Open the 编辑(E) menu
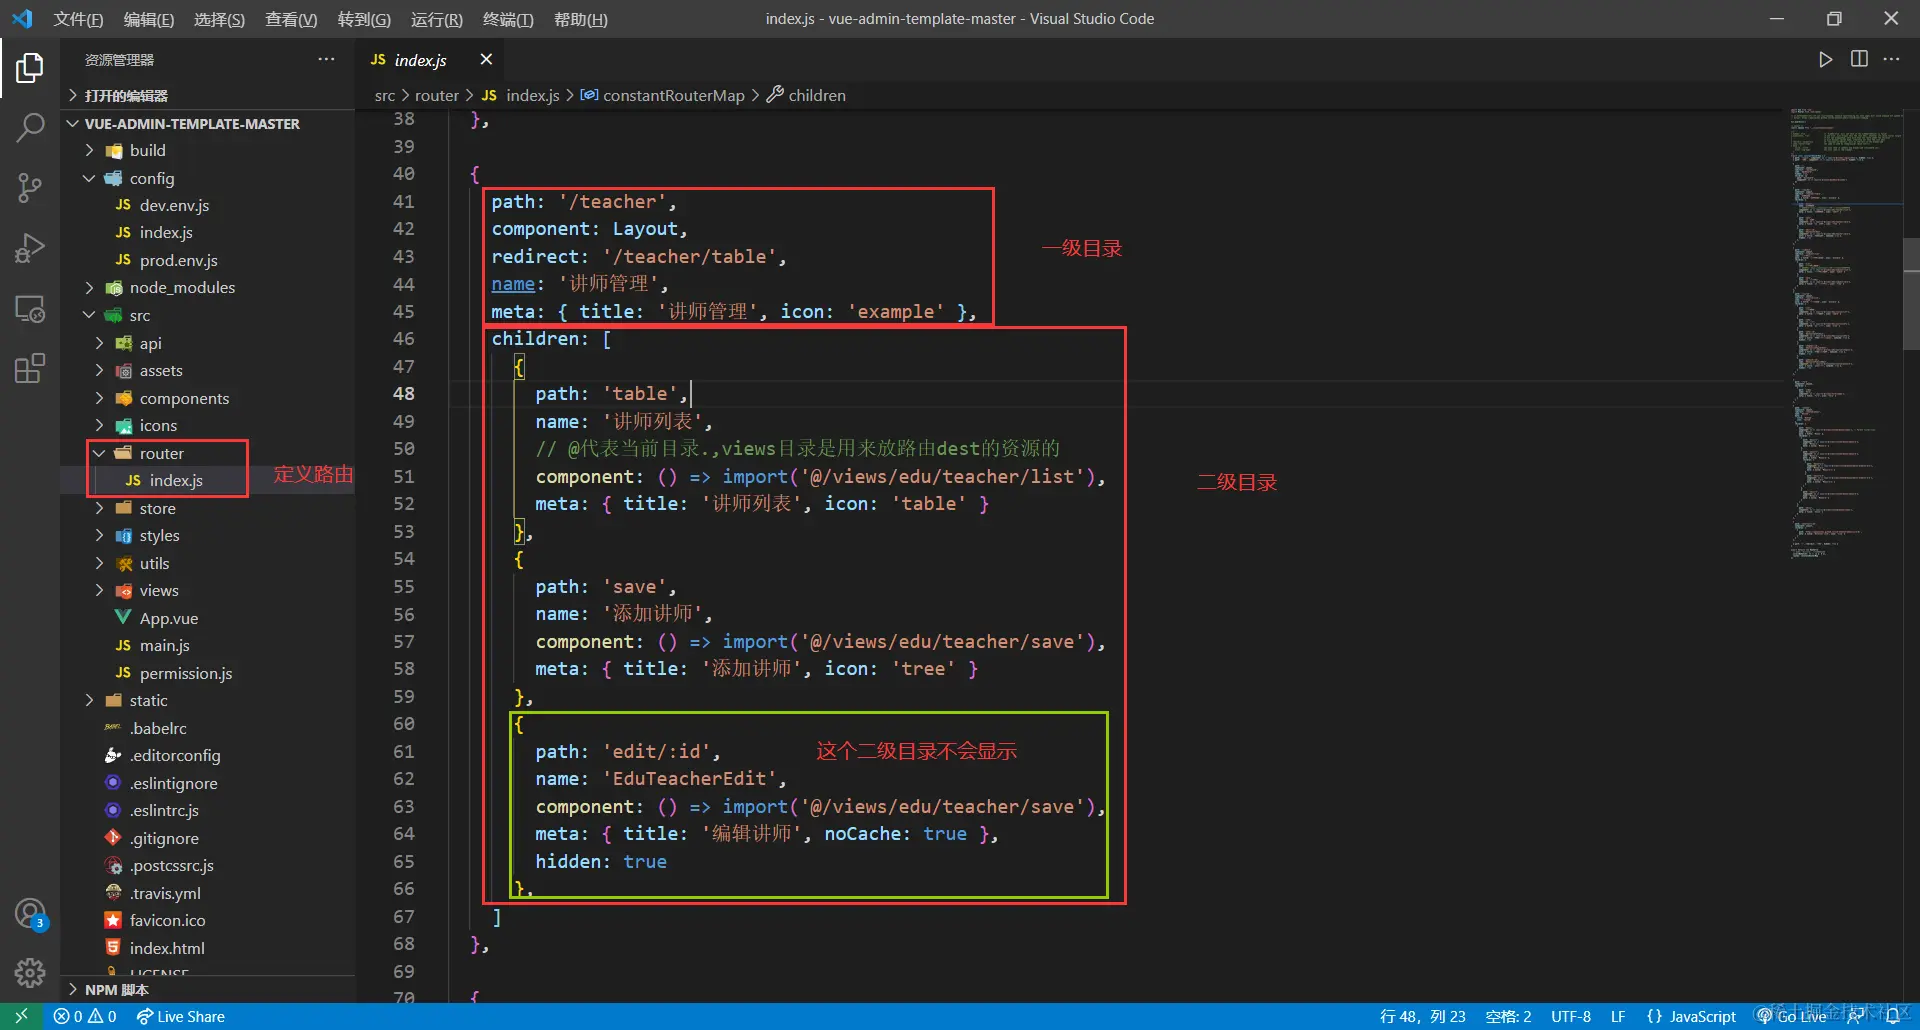The height and width of the screenshot is (1030, 1920). [x=148, y=19]
